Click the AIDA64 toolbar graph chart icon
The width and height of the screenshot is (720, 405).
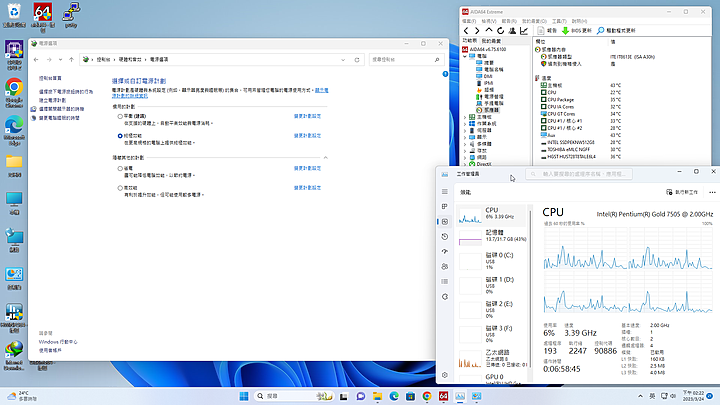coord(524,31)
